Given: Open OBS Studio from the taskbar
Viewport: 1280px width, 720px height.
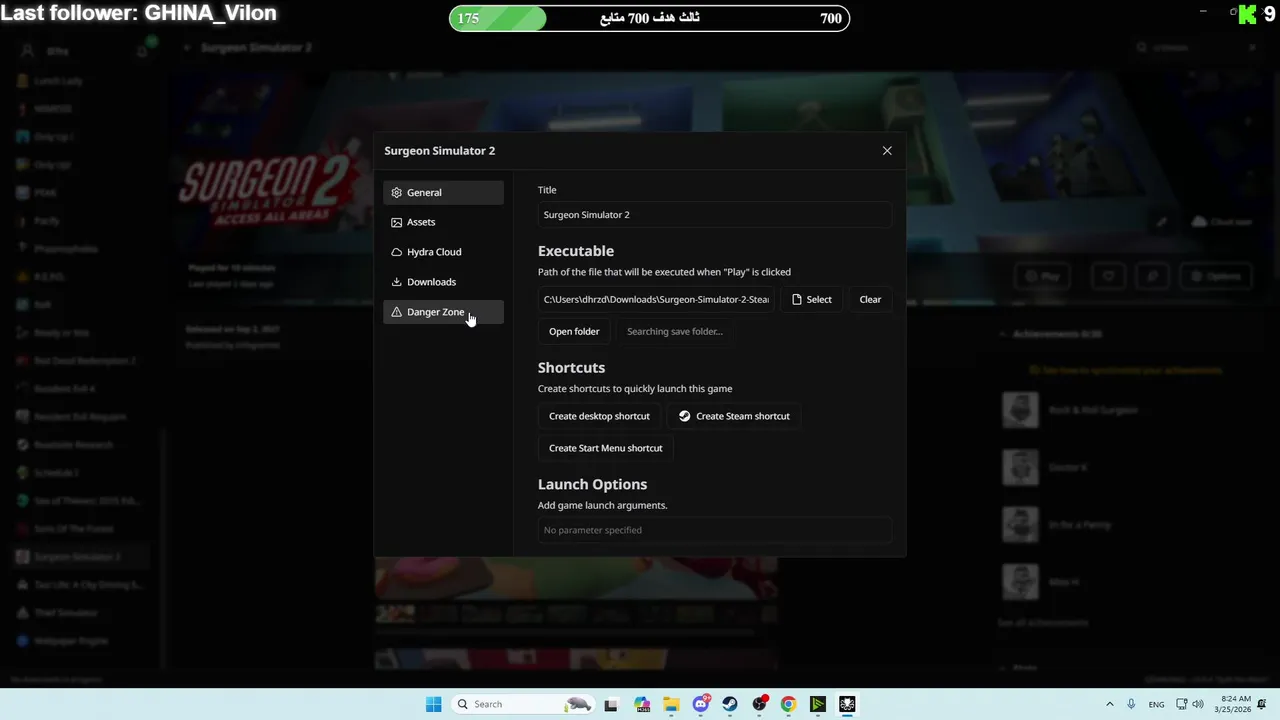Looking at the screenshot, I should tap(760, 704).
